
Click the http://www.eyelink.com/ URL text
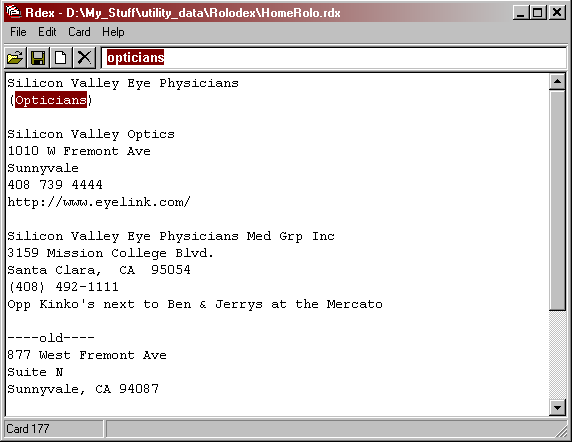coord(99,202)
